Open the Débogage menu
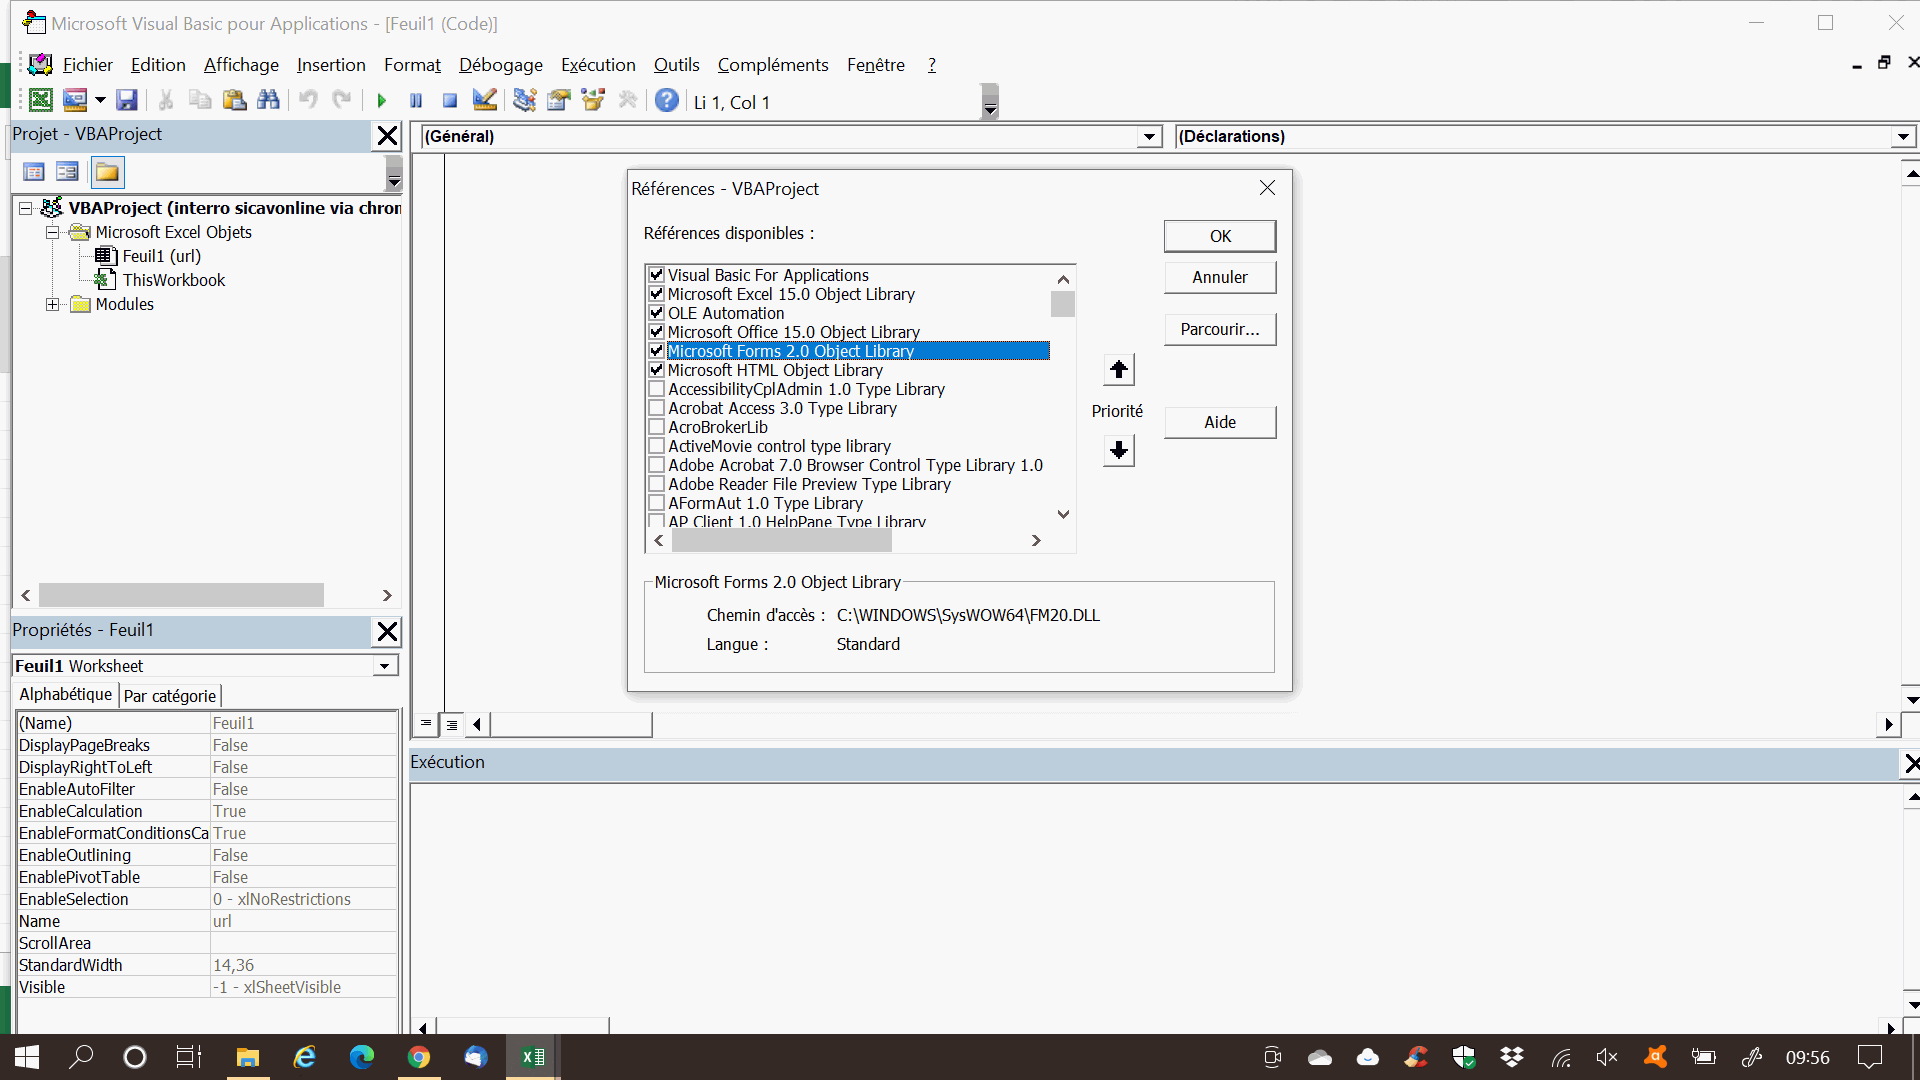This screenshot has width=1920, height=1080. coord(500,65)
